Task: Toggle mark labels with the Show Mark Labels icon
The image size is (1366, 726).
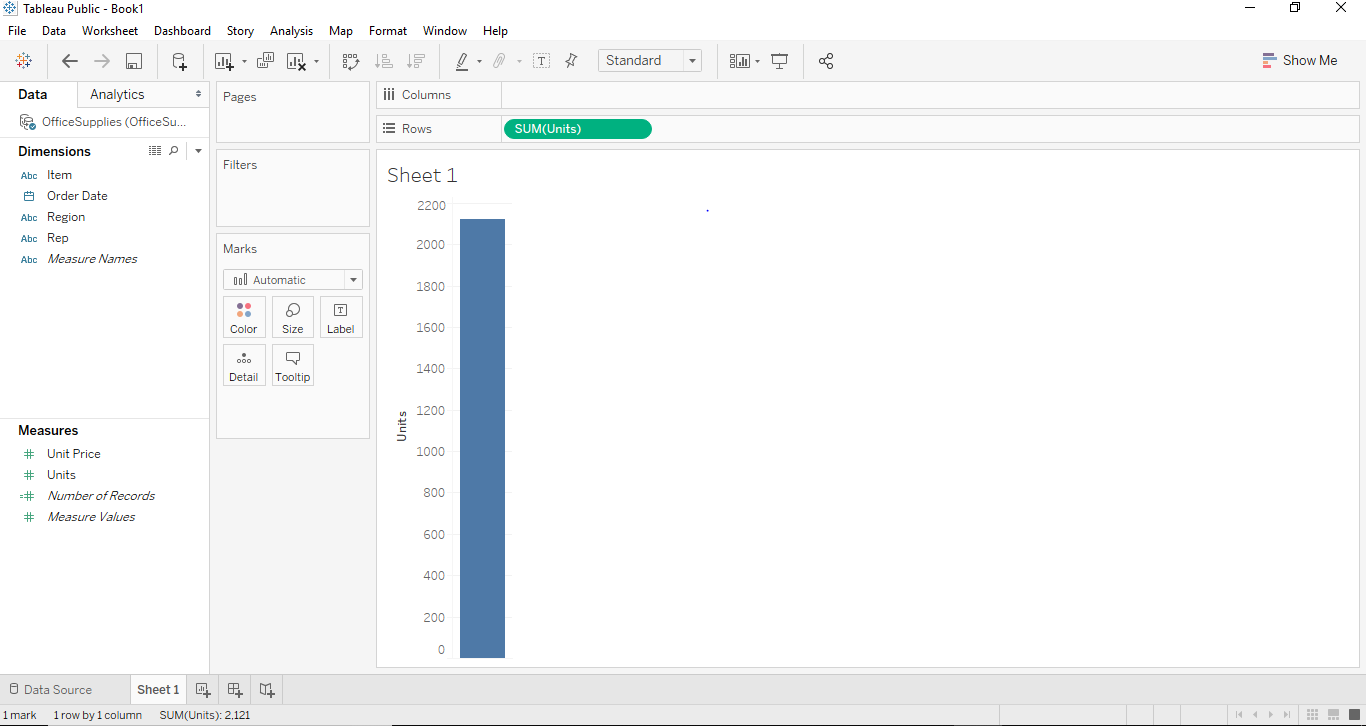Action: pyautogui.click(x=541, y=60)
